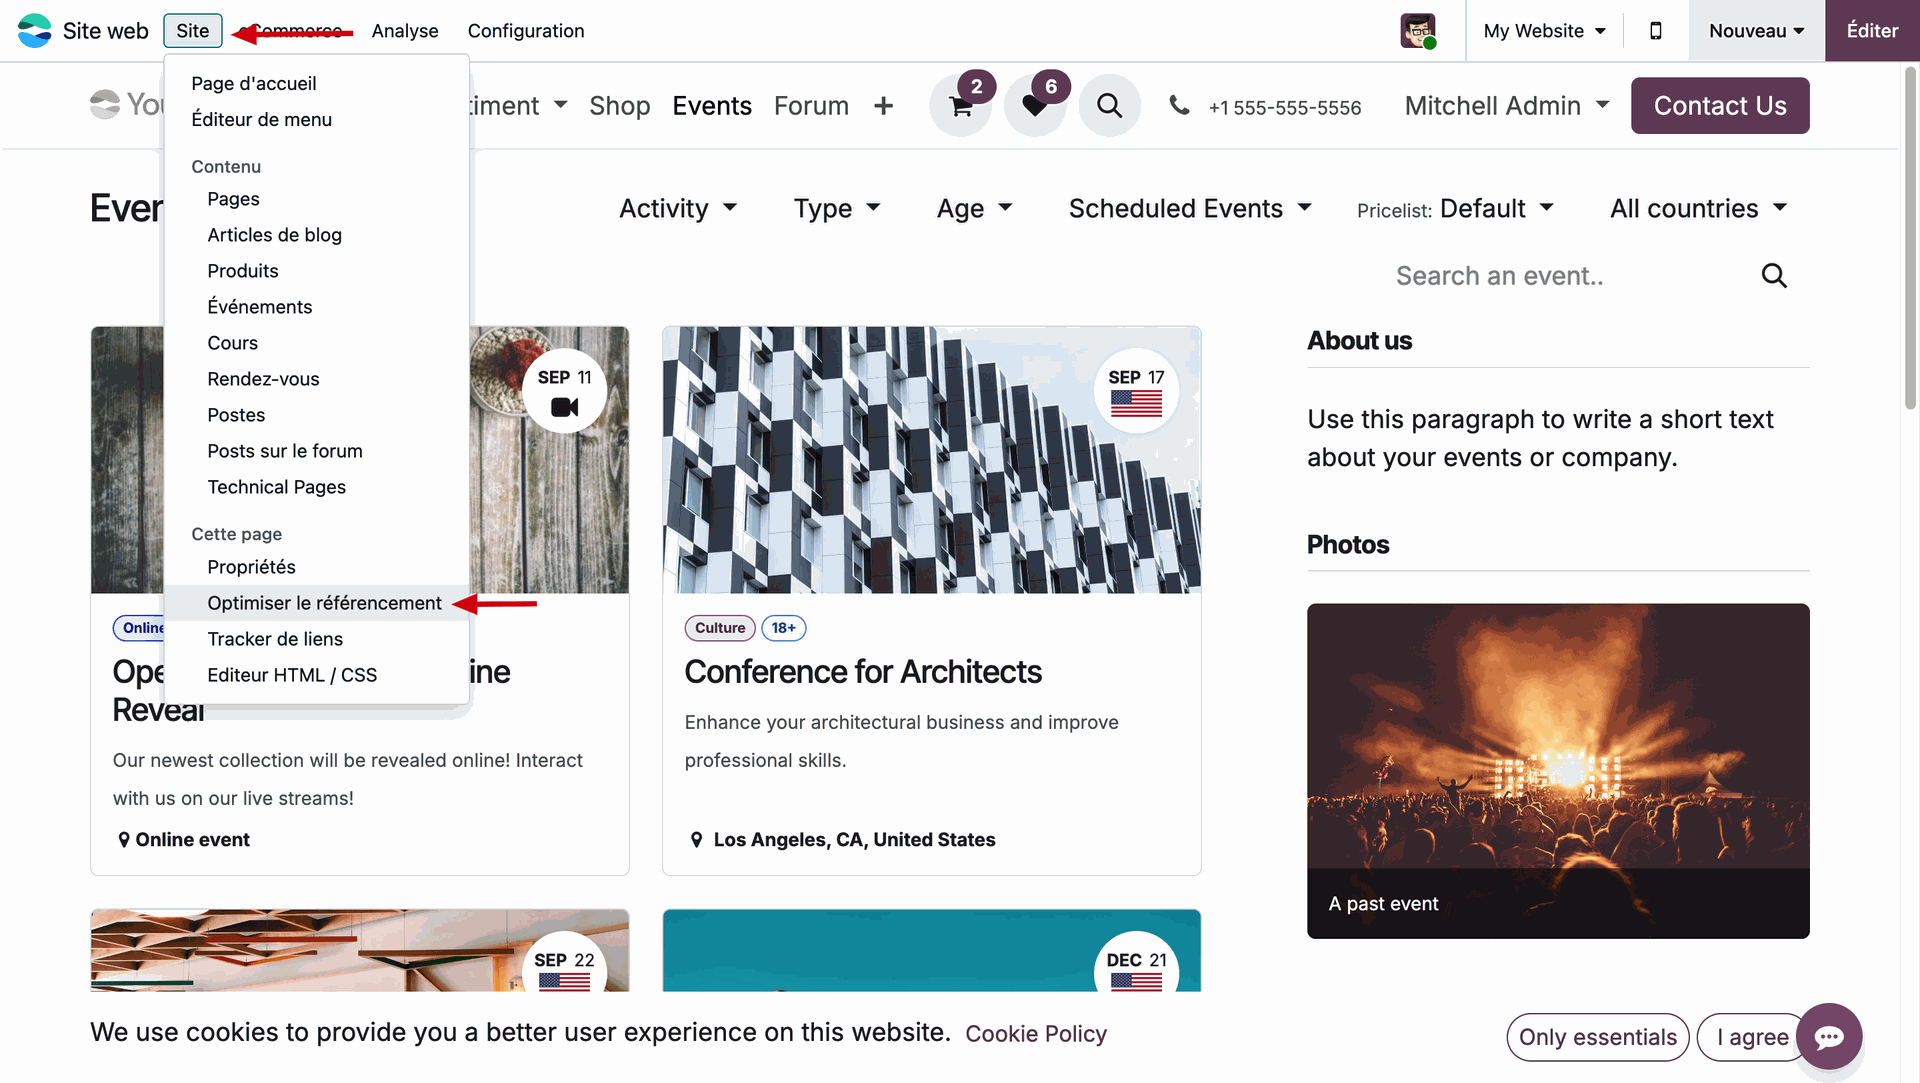Click the Contact Us button
The height and width of the screenshot is (1083, 1920).
click(1719, 106)
